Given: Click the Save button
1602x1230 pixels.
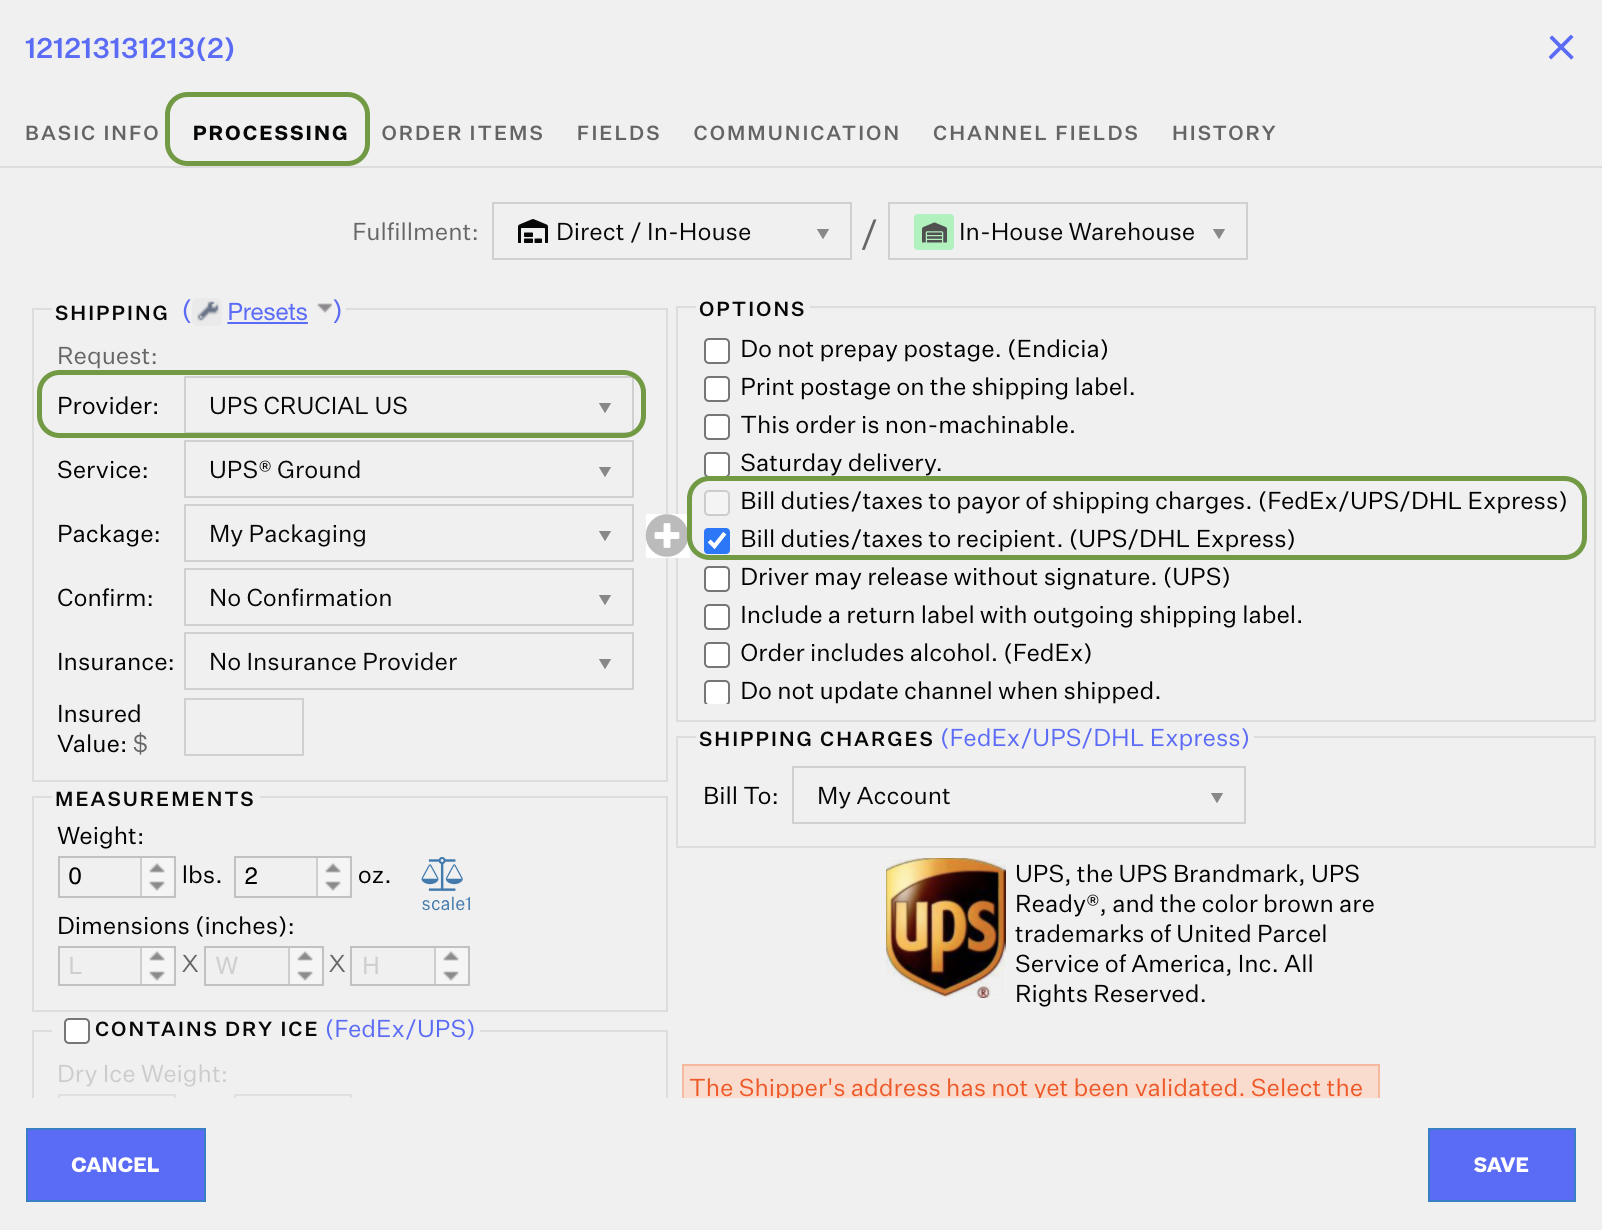Looking at the screenshot, I should pos(1501,1165).
